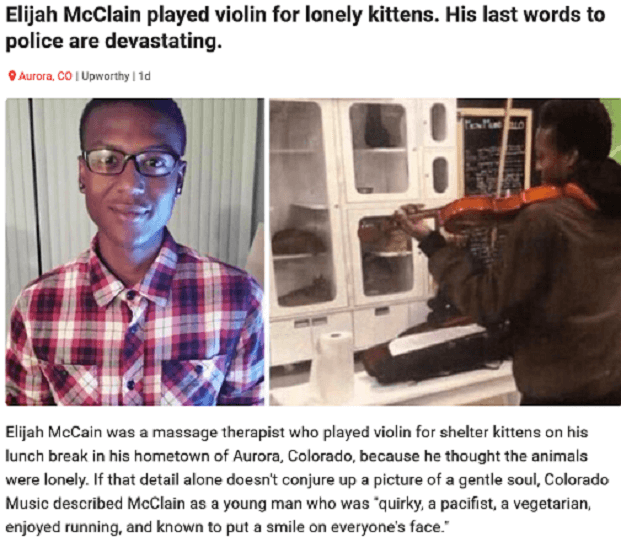This screenshot has width=621, height=537.
Task: Click the article's first line 'Elijah McCain was a massage therapist'
Action: (145, 432)
